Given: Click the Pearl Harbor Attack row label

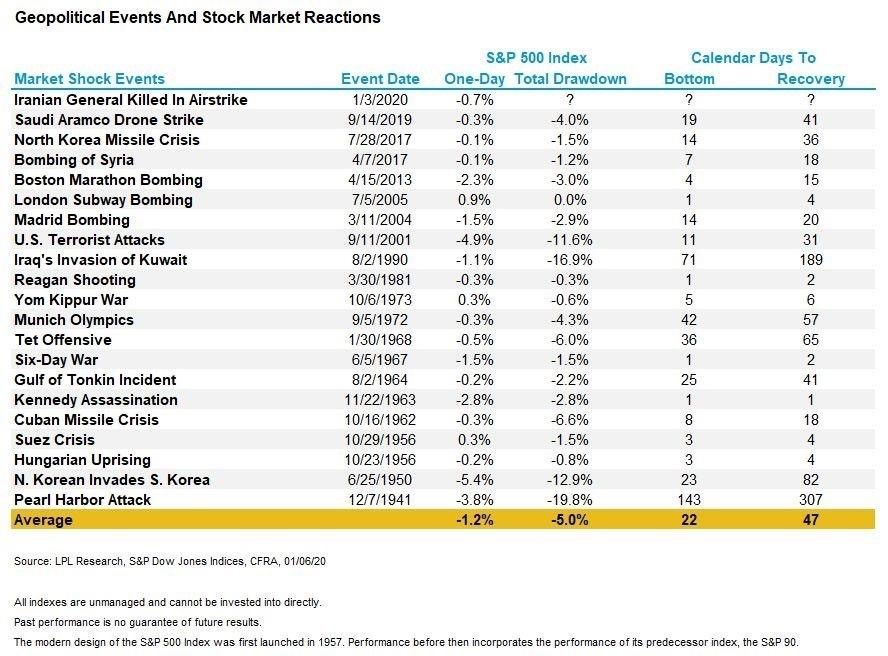Looking at the screenshot, I should pos(83,500).
